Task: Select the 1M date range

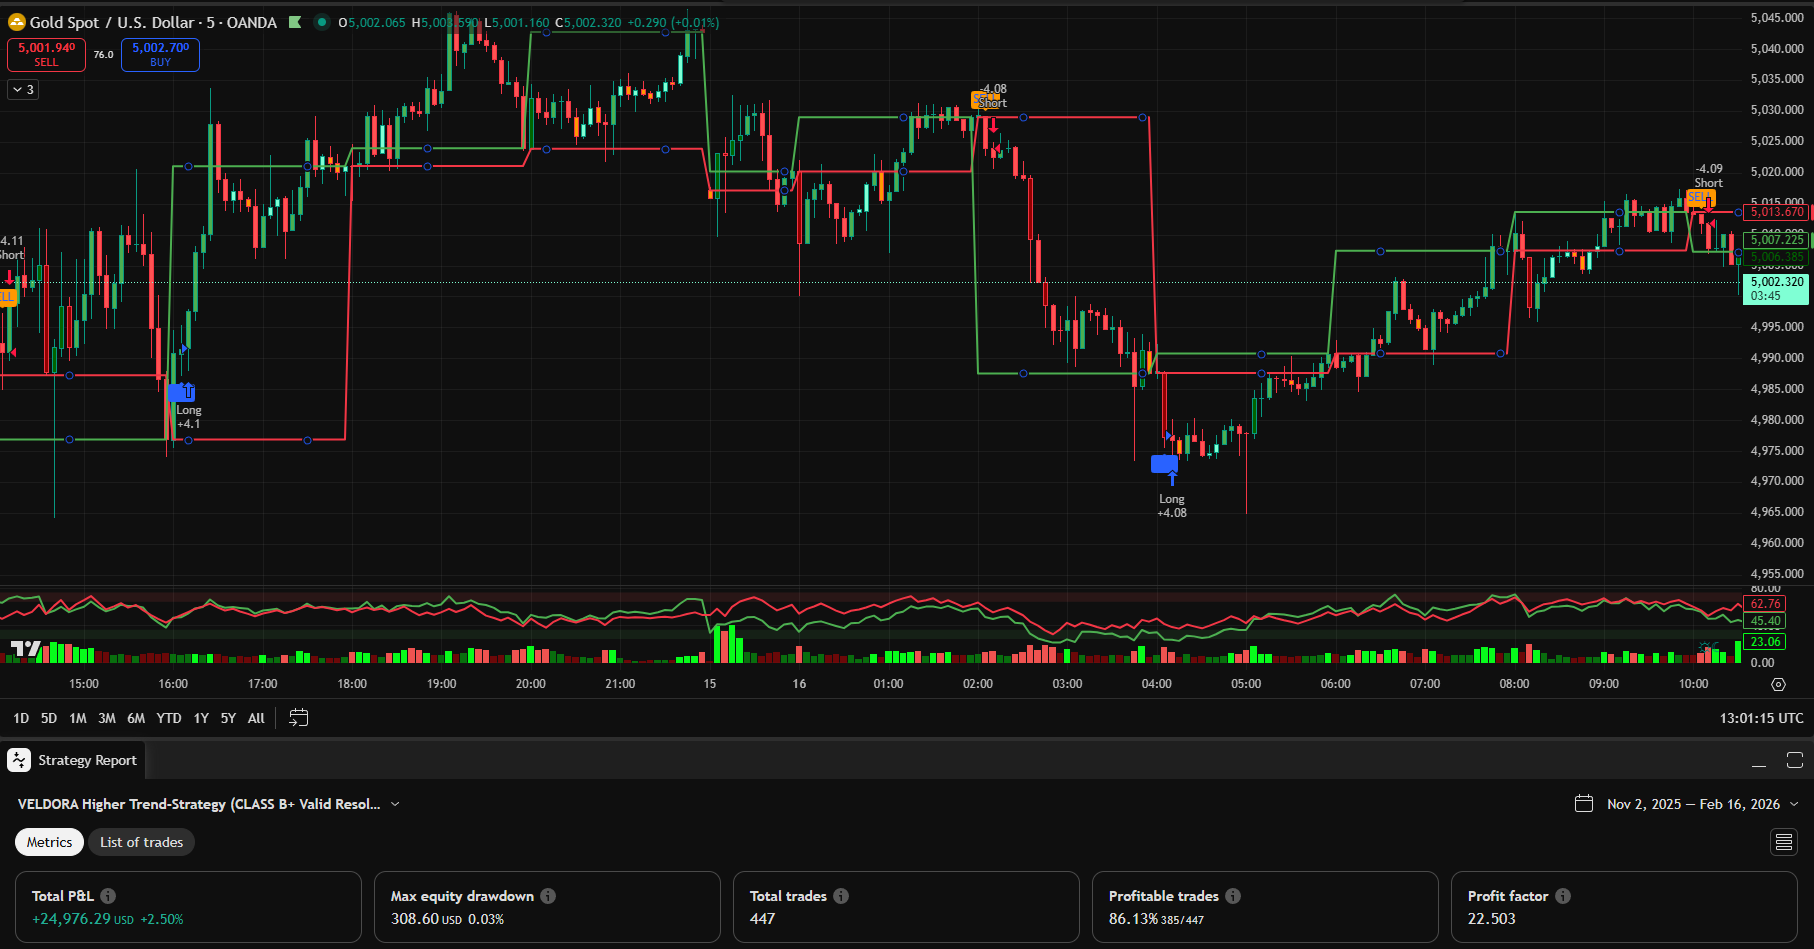Action: click(x=78, y=718)
